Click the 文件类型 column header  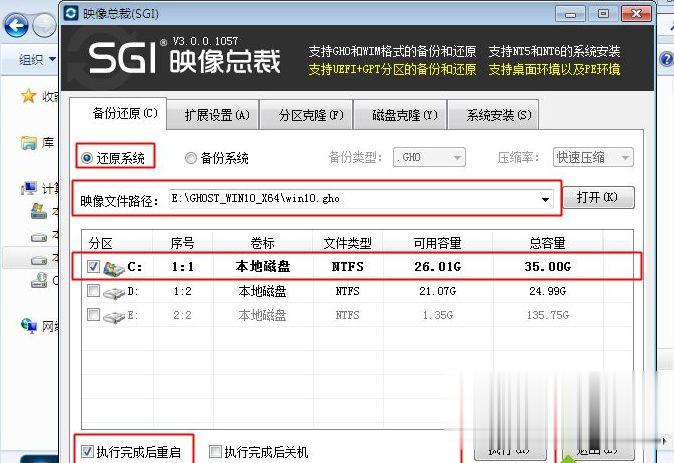pos(347,243)
